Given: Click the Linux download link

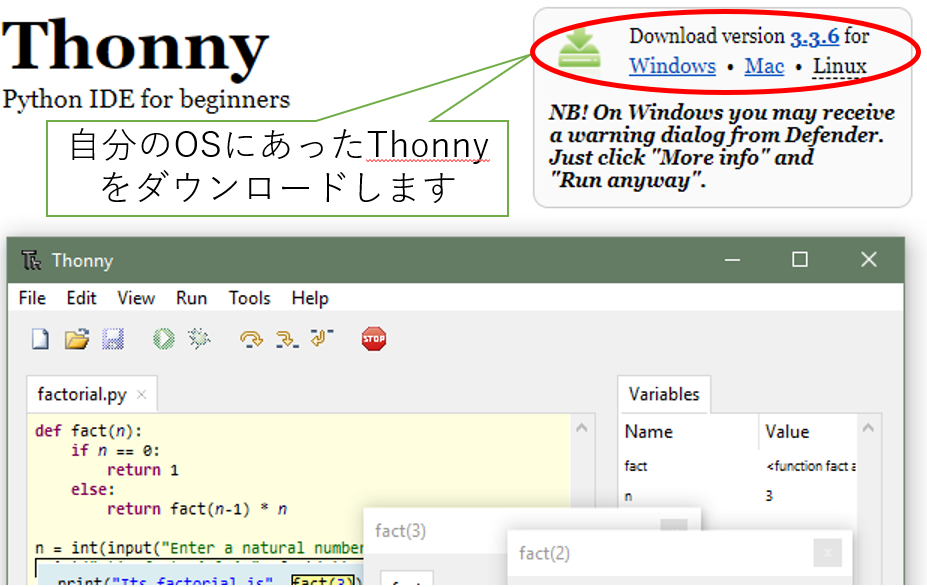Looking at the screenshot, I should [x=840, y=66].
